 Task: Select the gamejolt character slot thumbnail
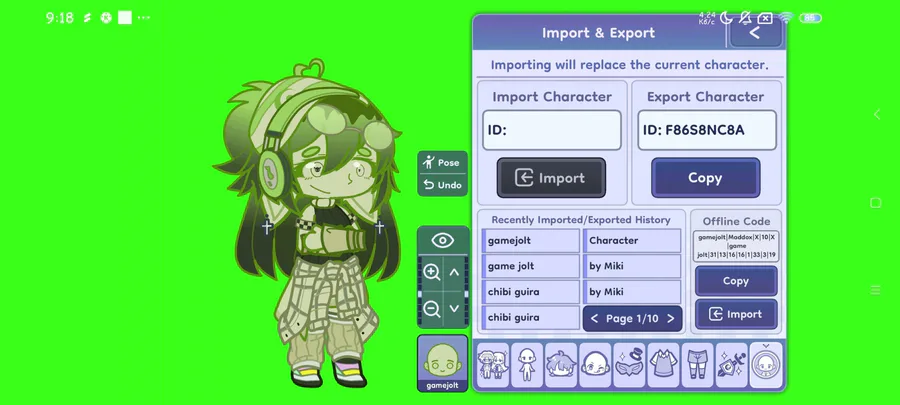[443, 364]
